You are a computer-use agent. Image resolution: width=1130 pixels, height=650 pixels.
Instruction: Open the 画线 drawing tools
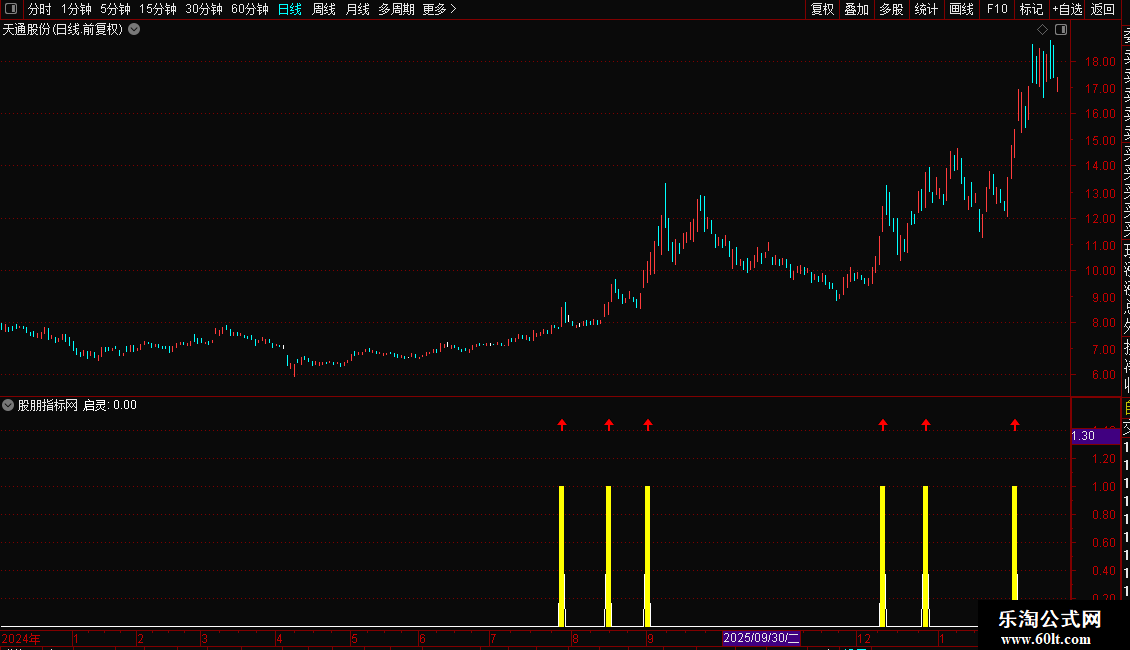pos(961,9)
